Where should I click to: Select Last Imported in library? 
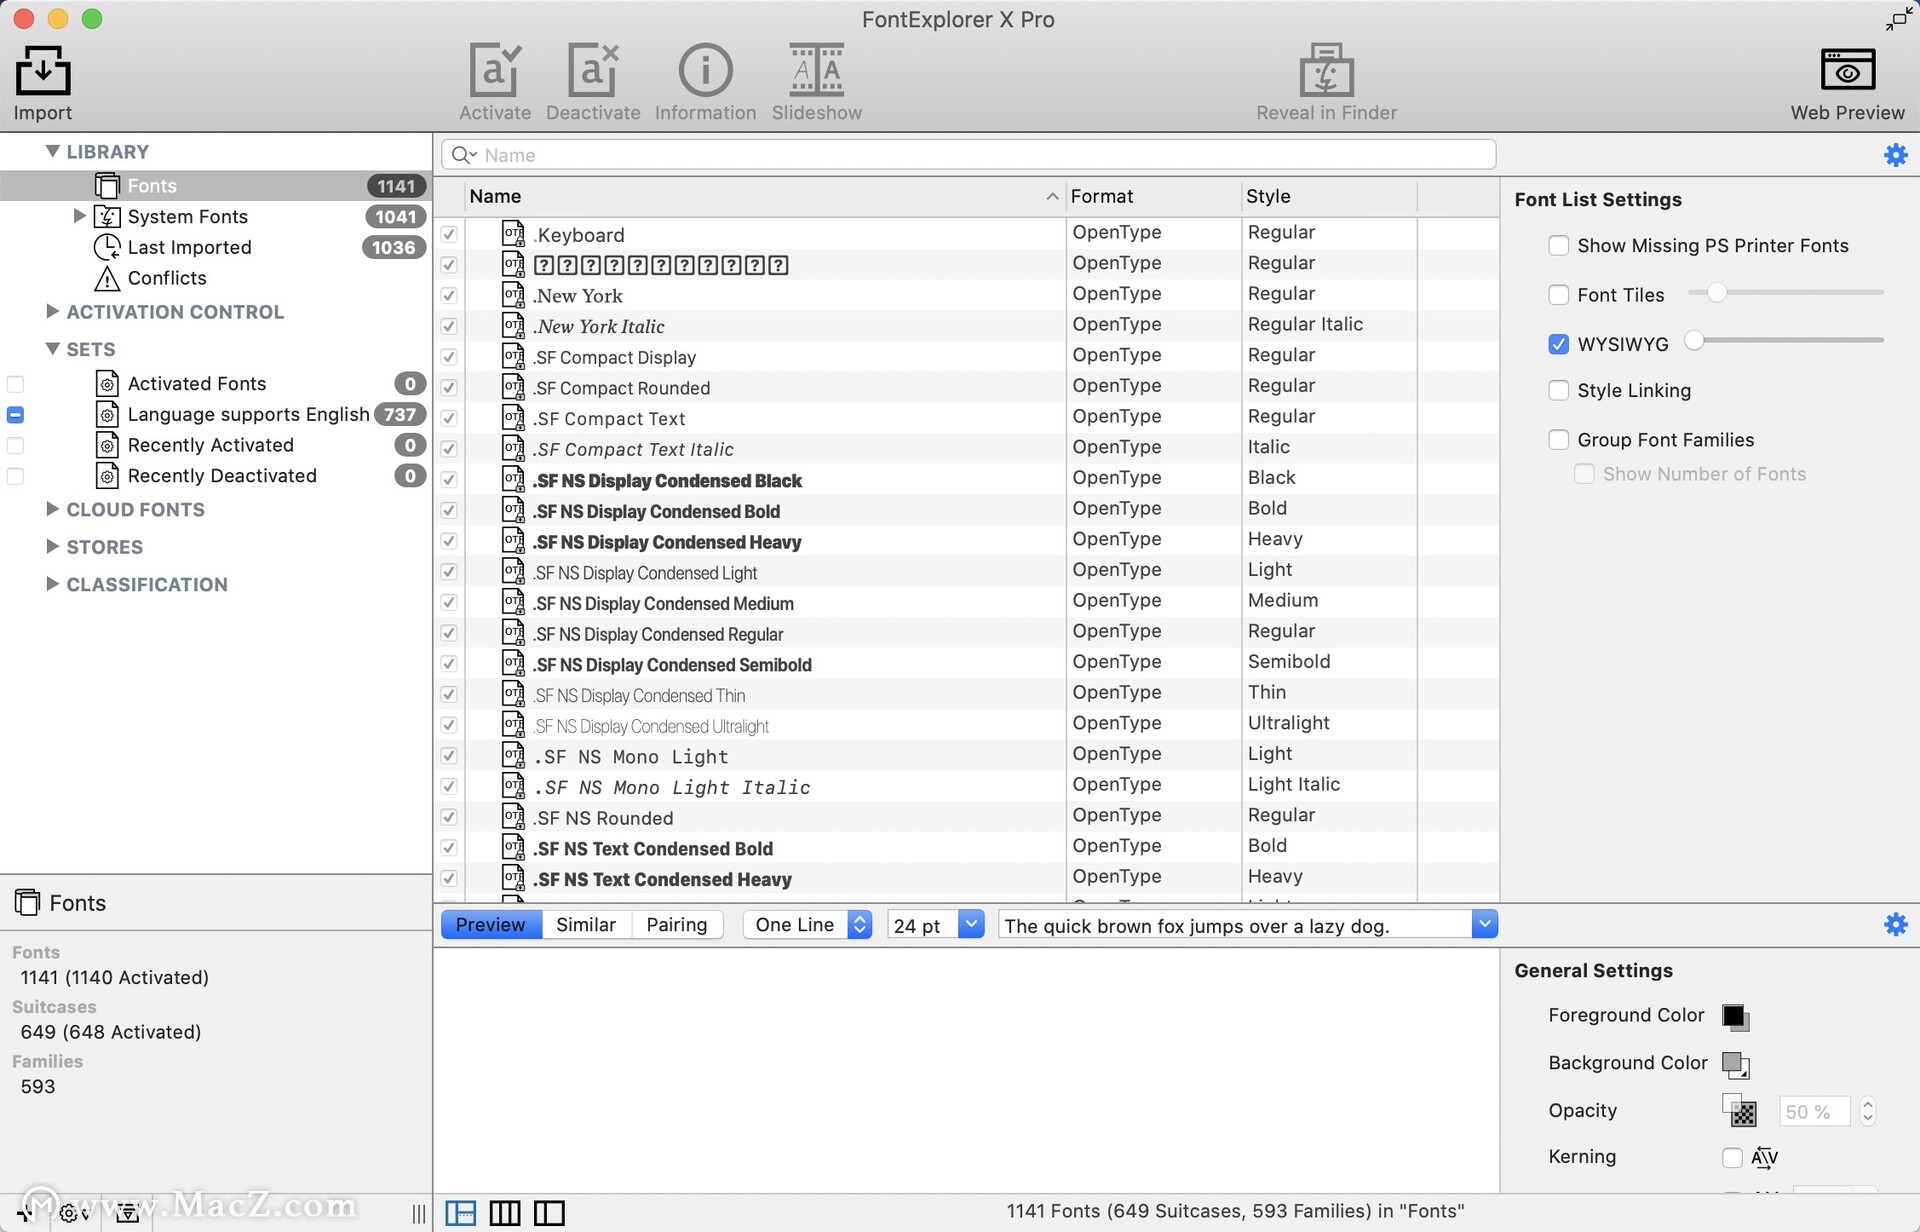(214, 247)
